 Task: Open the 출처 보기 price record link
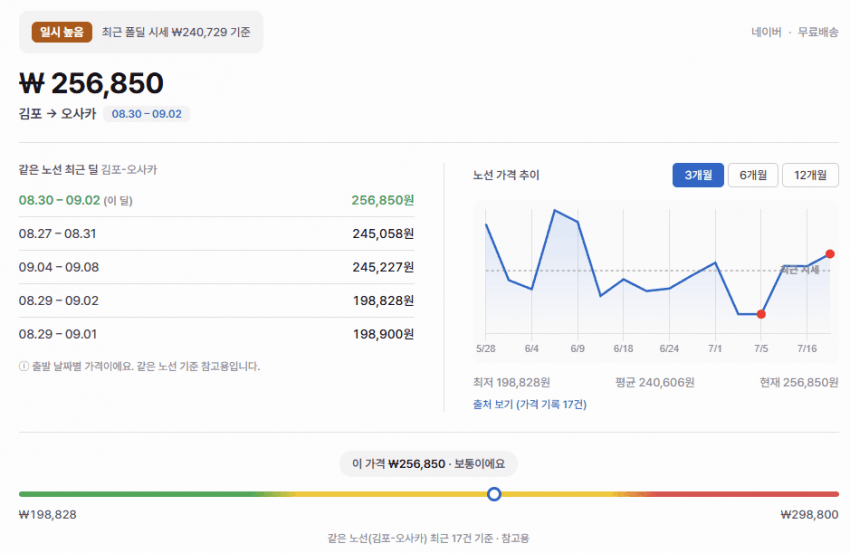(530, 404)
